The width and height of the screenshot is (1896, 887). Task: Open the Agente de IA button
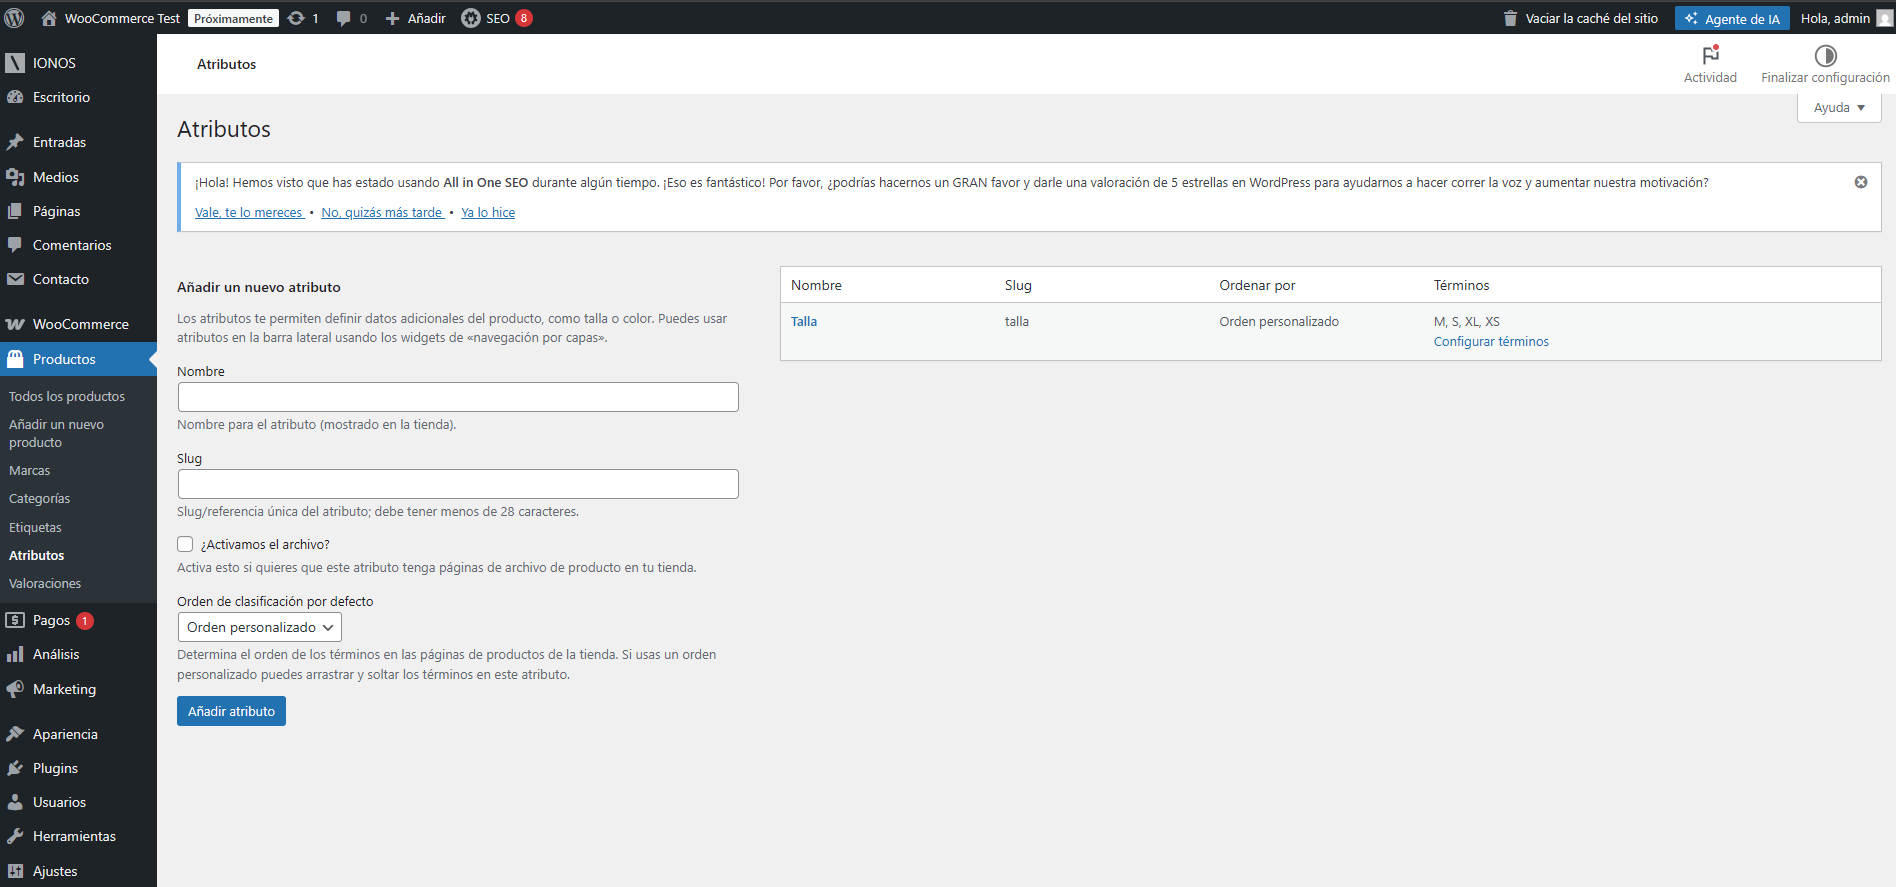point(1732,18)
